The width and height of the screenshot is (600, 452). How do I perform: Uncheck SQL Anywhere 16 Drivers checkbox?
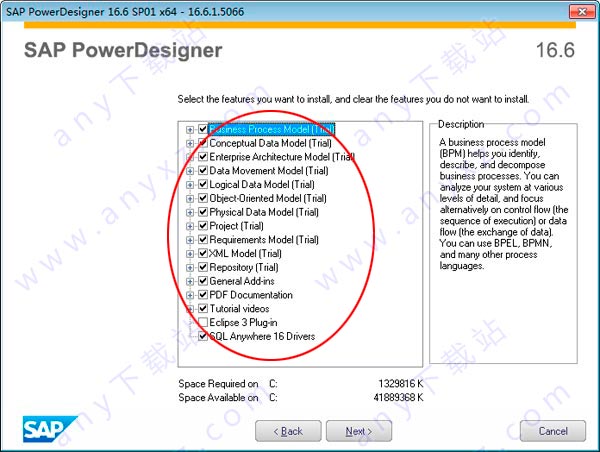tap(203, 336)
